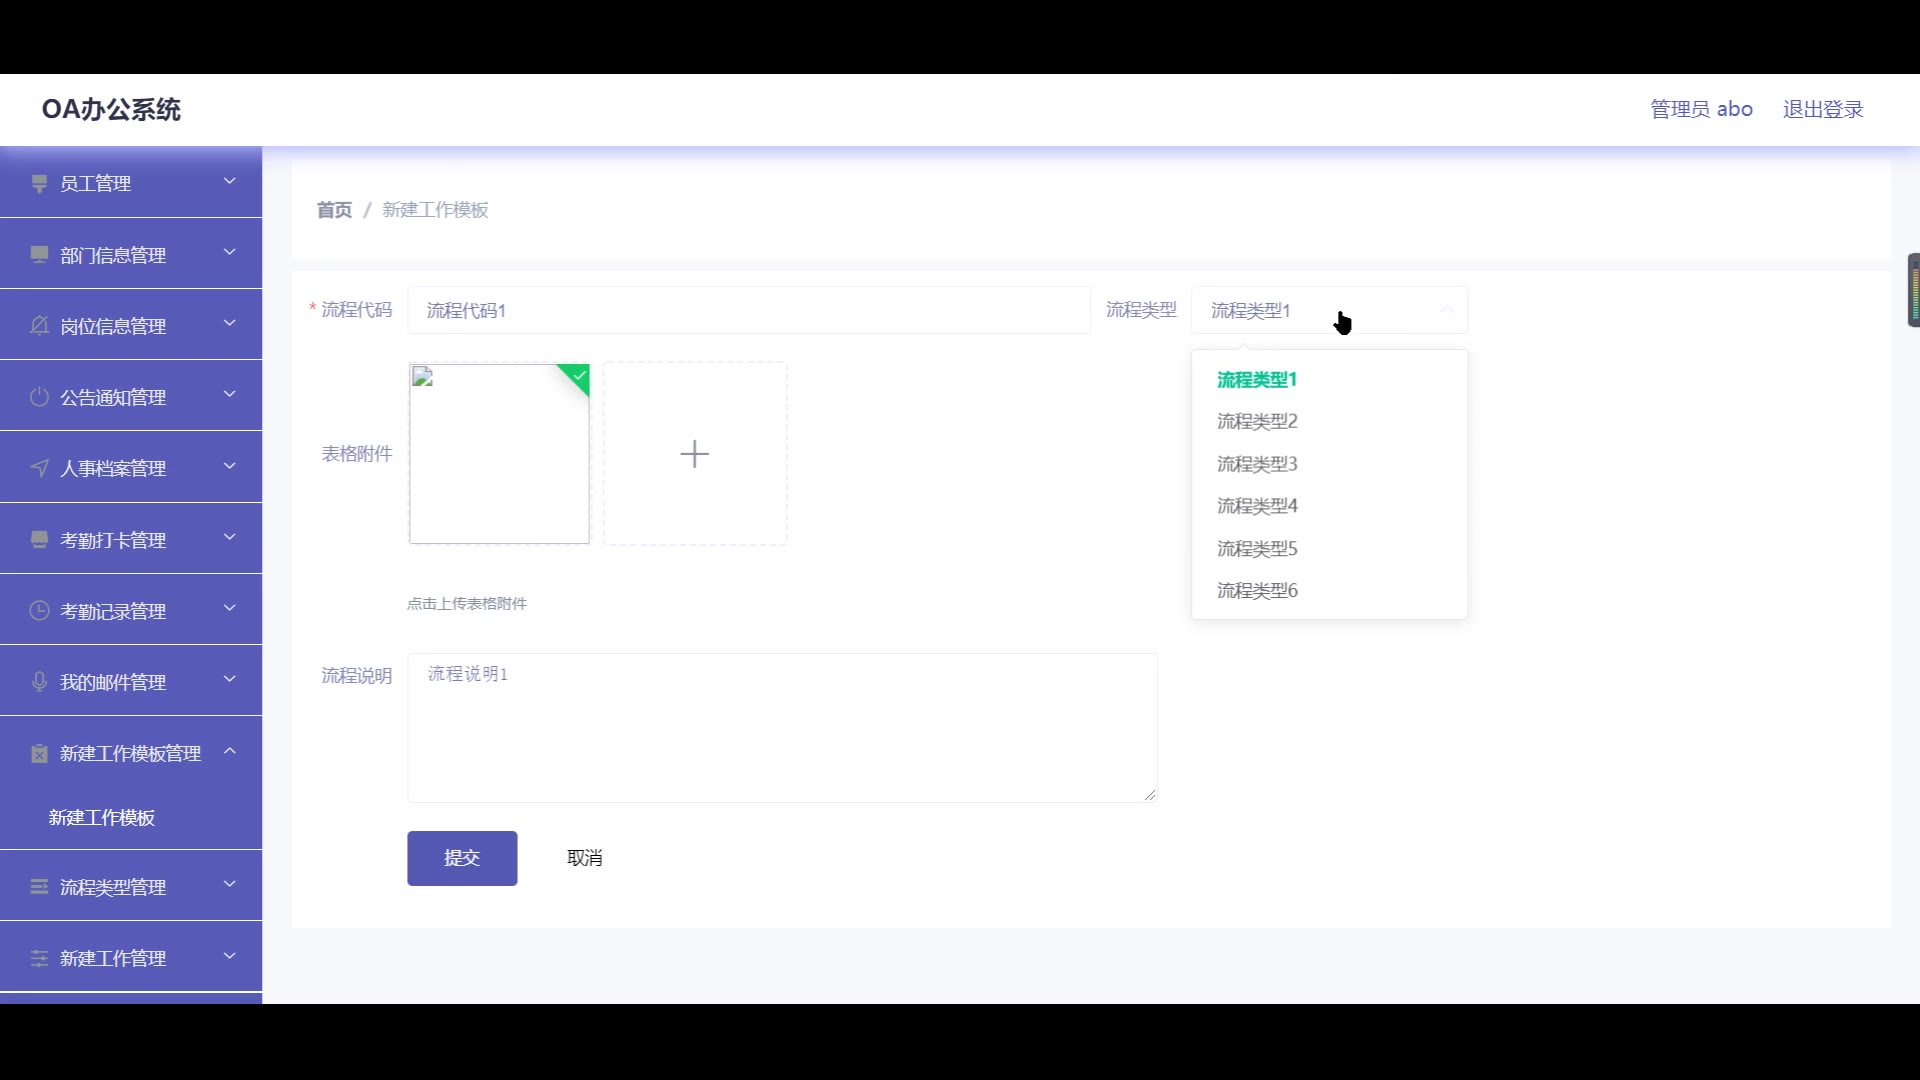Click the 人事档案管理 paper-plane icon
1920x1080 pixels.
tap(39, 468)
